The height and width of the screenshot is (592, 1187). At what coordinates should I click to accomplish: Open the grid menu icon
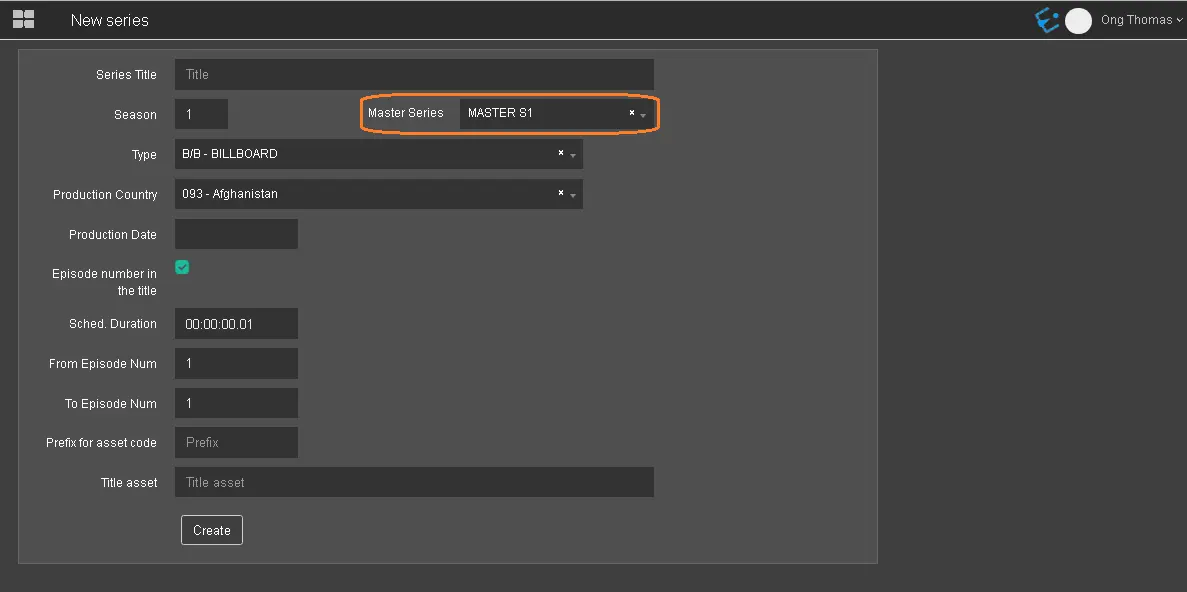click(x=23, y=19)
